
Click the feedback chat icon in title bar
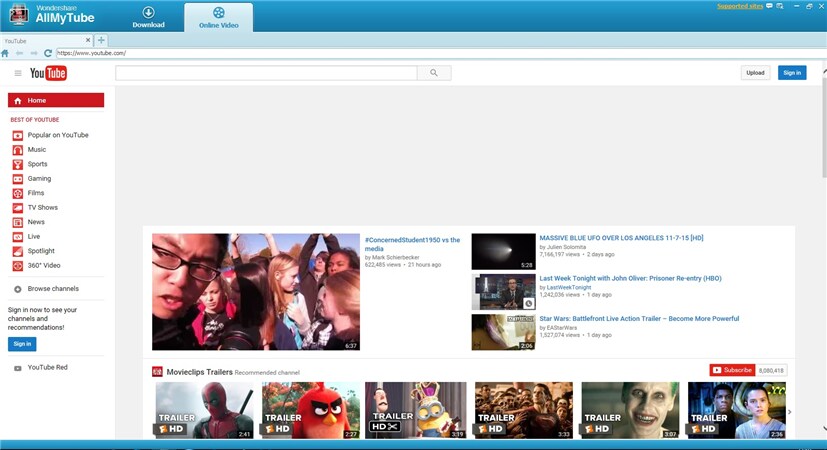pos(770,6)
